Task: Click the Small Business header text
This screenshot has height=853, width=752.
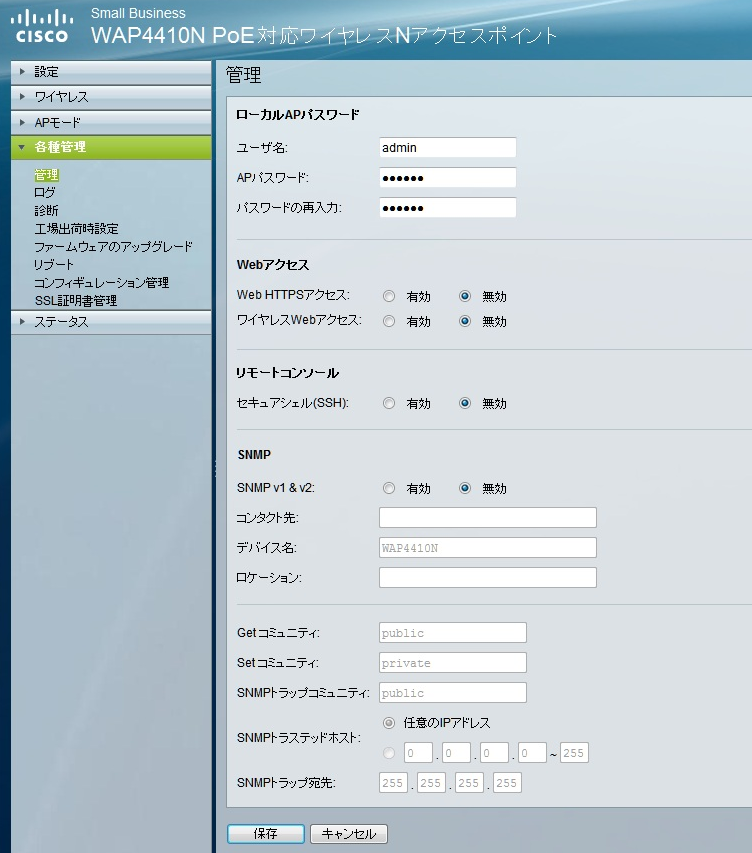Action: coord(138,13)
